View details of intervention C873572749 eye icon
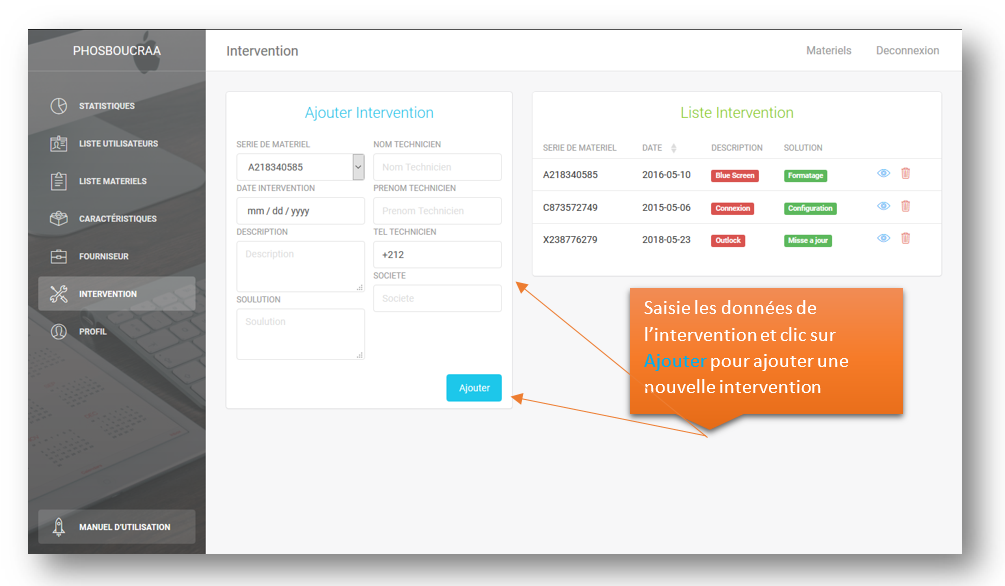Viewport: 1005px width, 586px height. pos(883,206)
